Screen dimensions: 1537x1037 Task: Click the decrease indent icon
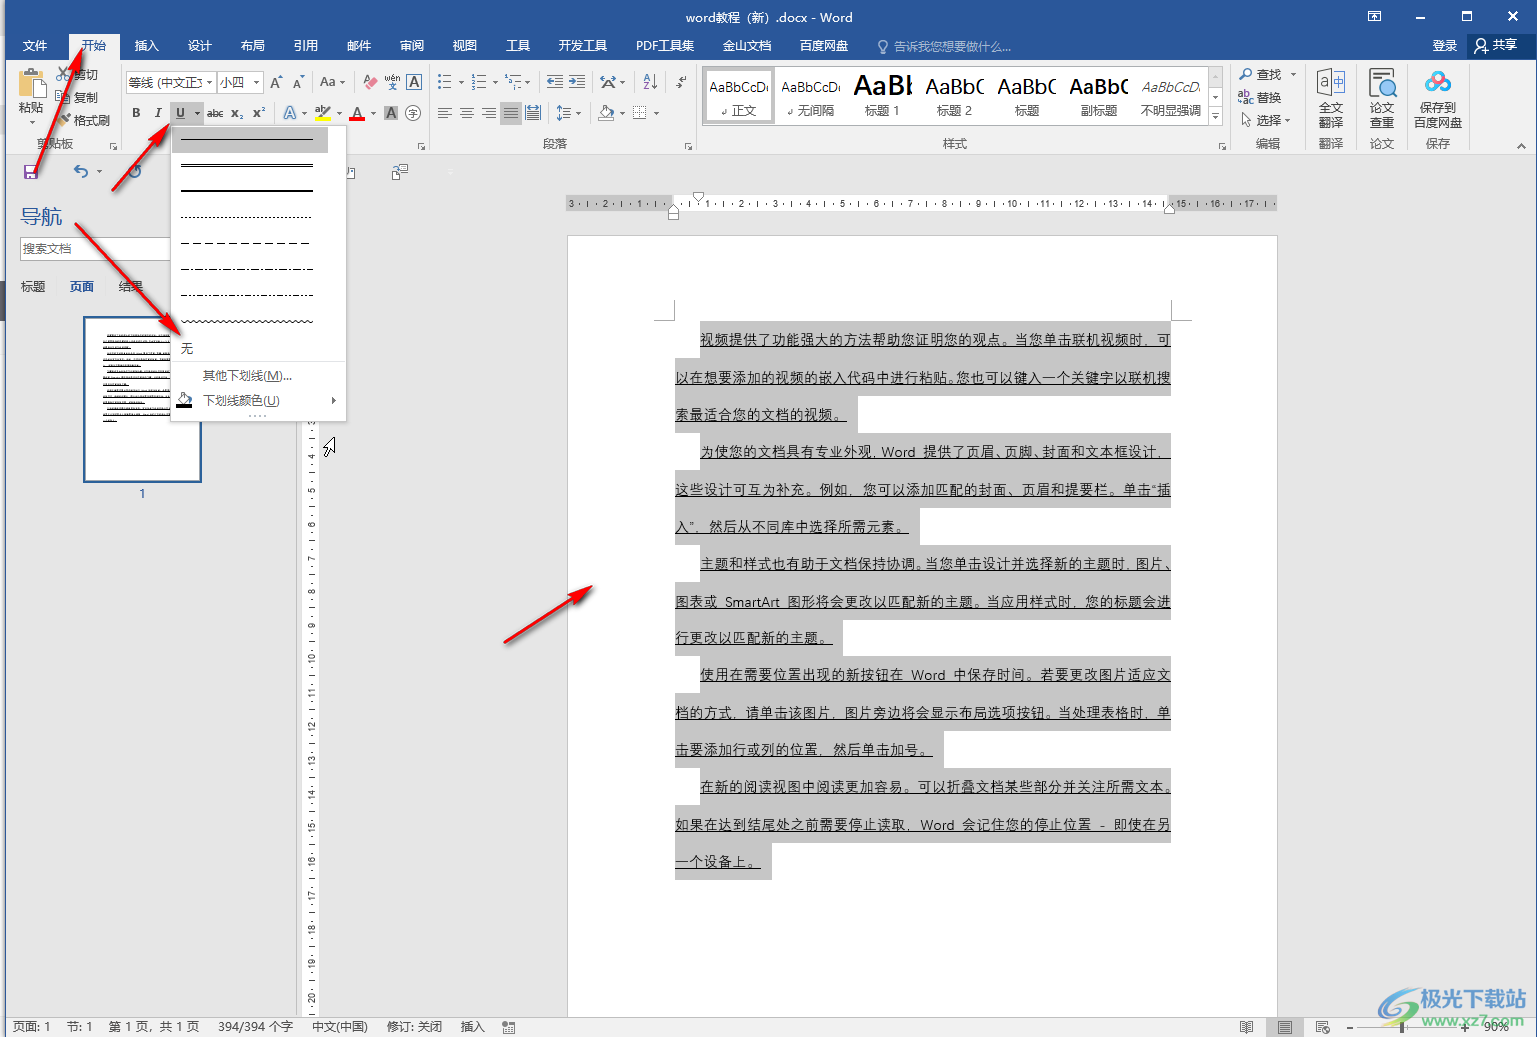[555, 82]
